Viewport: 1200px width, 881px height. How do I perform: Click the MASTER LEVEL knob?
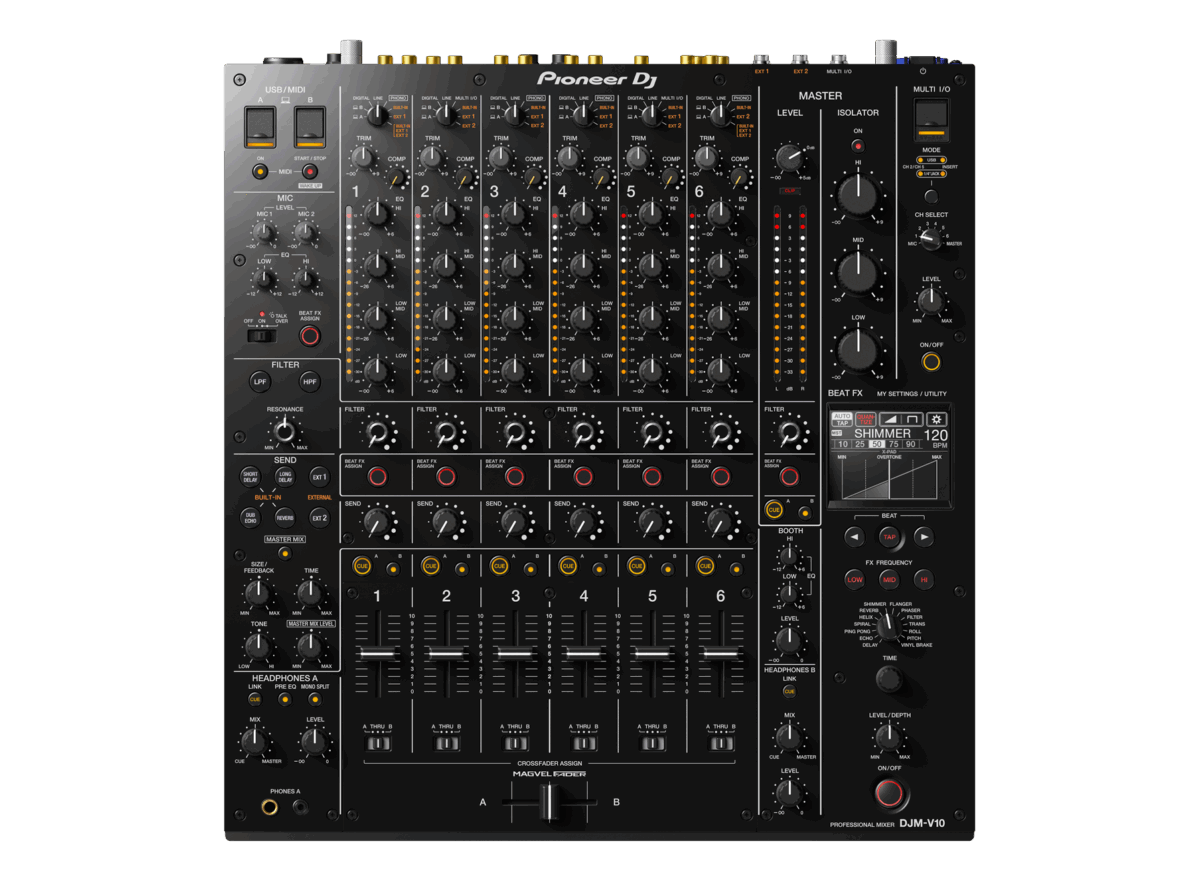coord(789,156)
